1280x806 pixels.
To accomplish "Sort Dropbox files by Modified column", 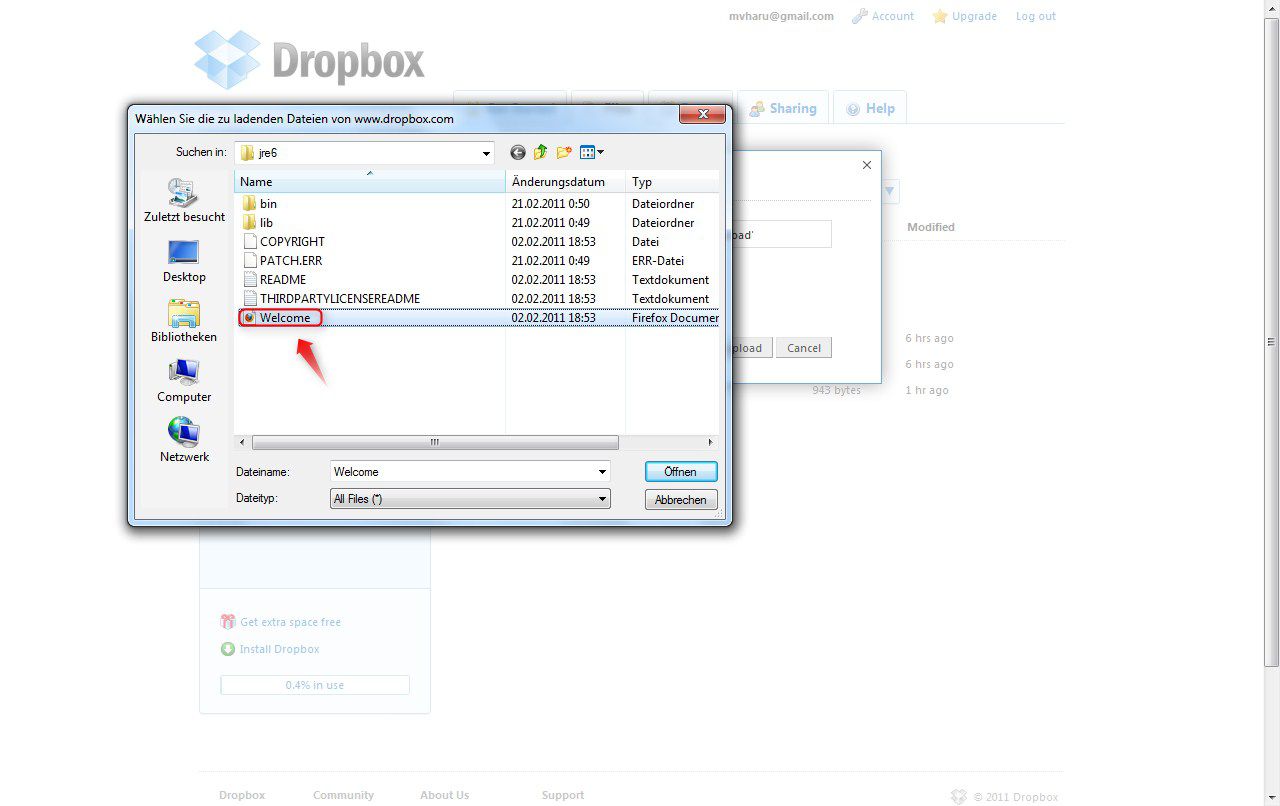I will click(x=931, y=227).
